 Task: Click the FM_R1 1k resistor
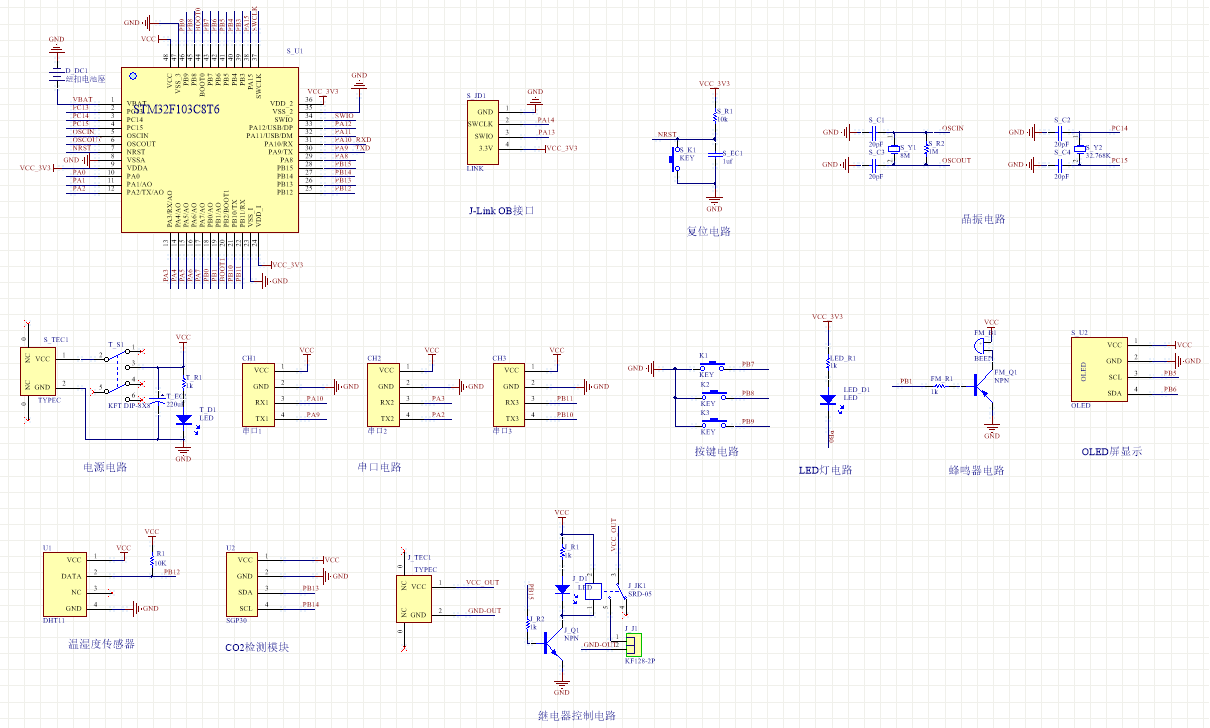(x=939, y=386)
